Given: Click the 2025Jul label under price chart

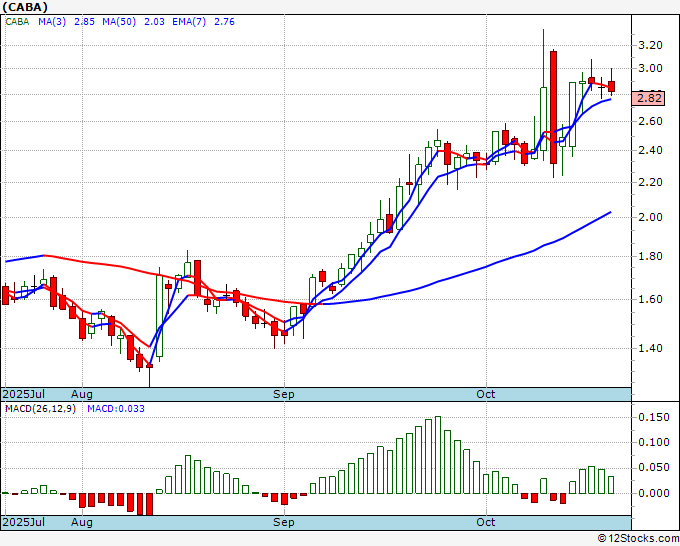Looking at the screenshot, I should click(x=23, y=394).
